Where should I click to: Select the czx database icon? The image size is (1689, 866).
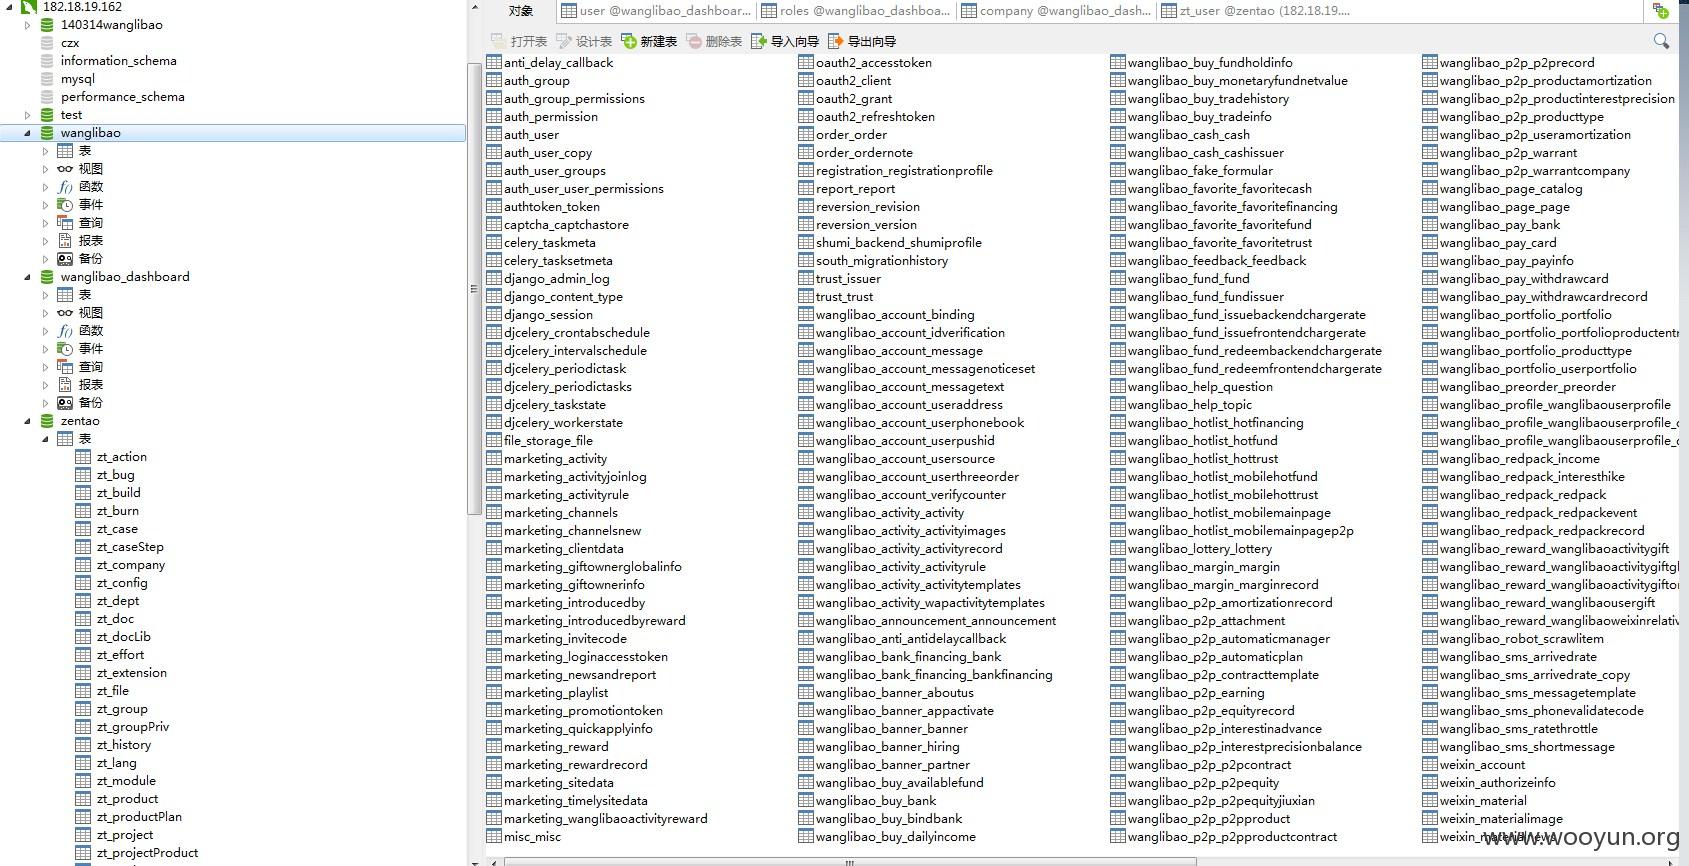[x=47, y=43]
